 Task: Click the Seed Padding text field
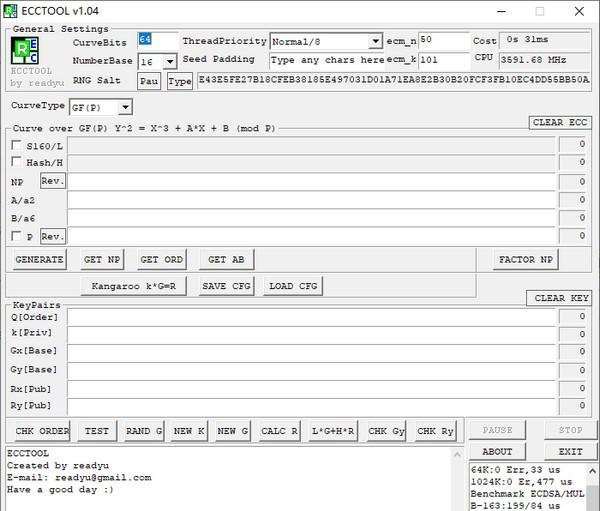[x=327, y=60]
